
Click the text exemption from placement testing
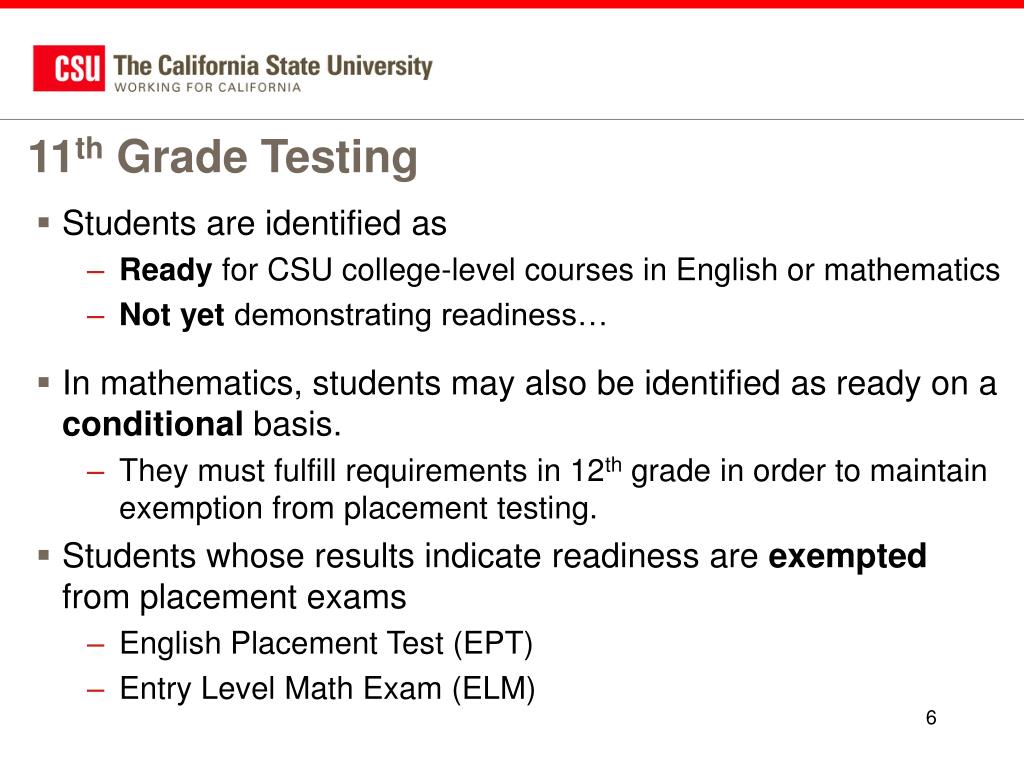359,508
